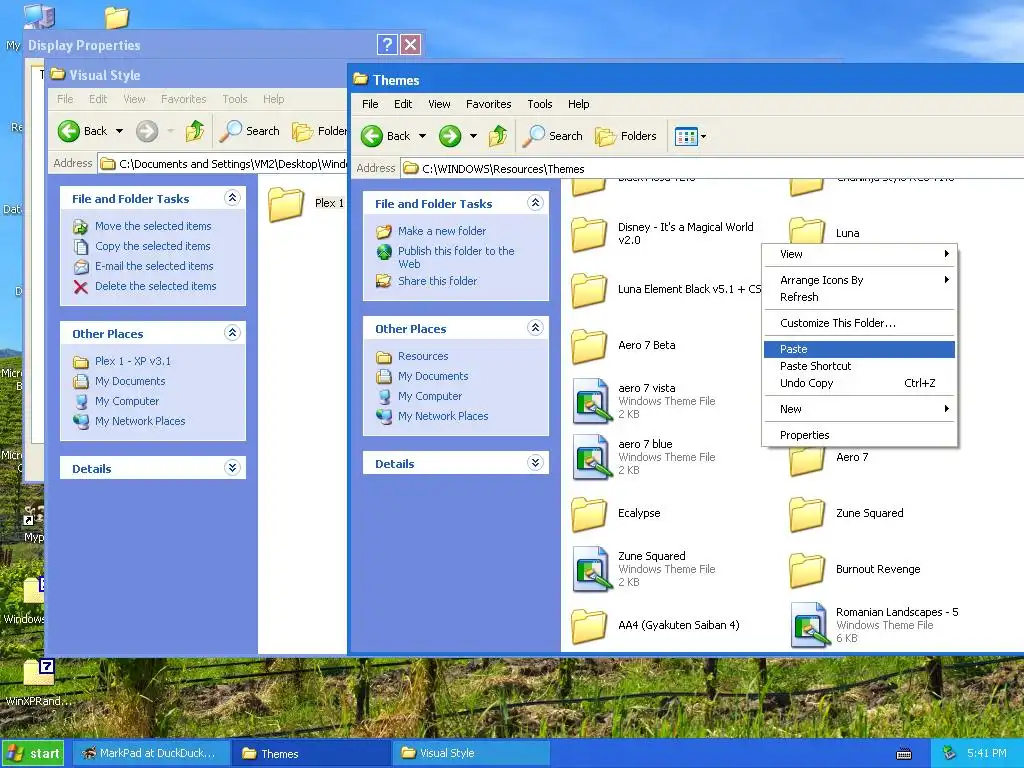
Task: Click Move the selected items link
Action: tap(153, 226)
